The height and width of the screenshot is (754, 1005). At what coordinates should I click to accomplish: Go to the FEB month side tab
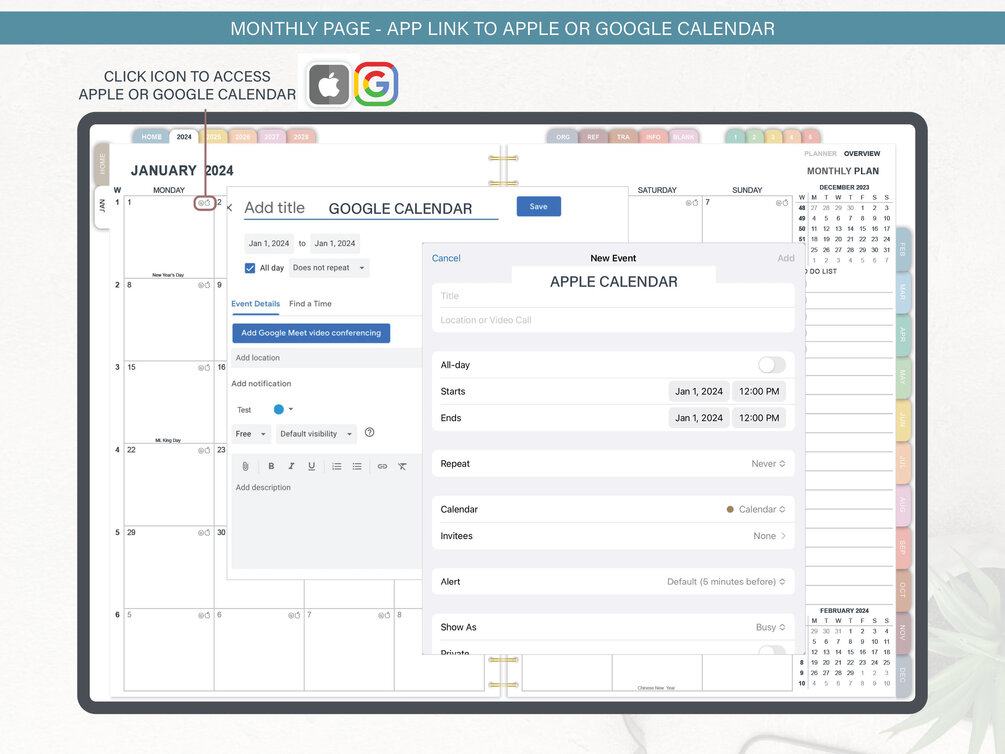coord(902,250)
